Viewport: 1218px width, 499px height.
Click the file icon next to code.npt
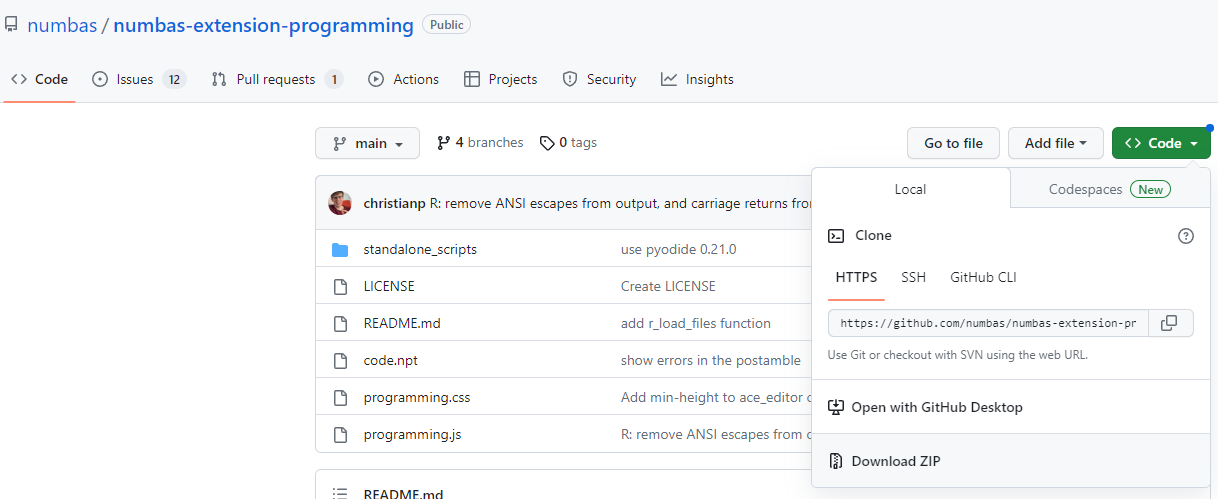pos(340,360)
